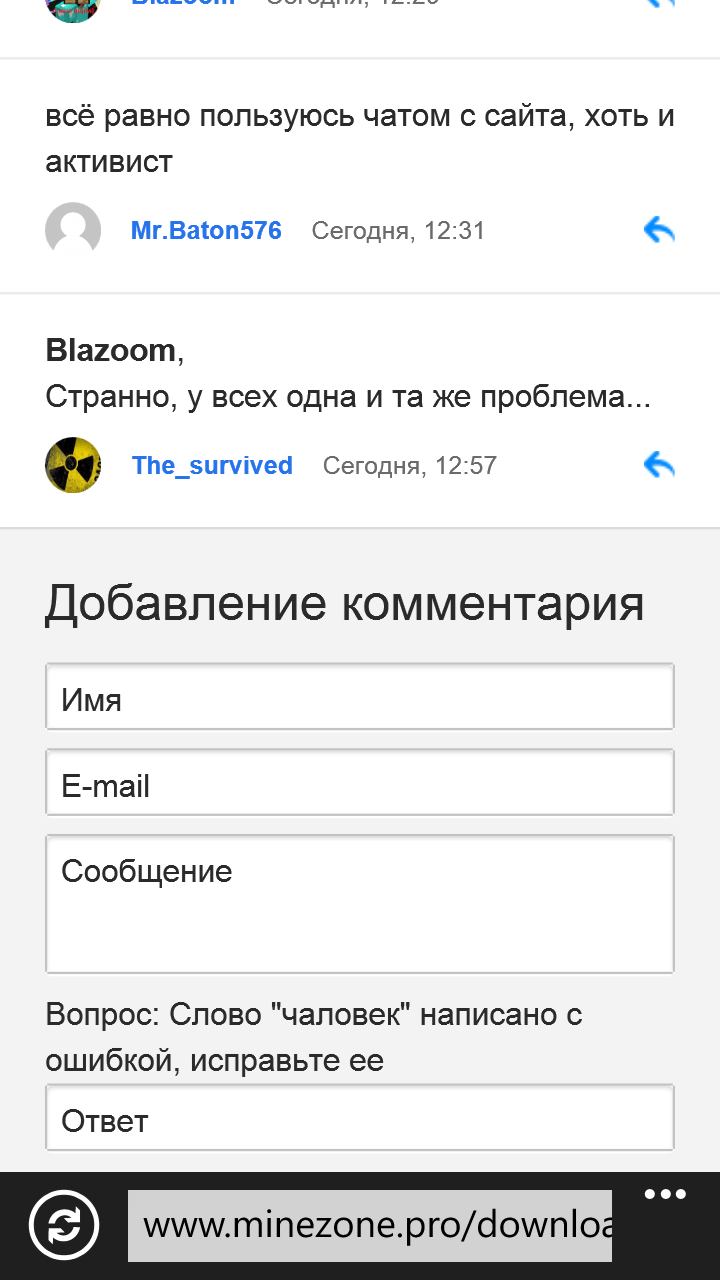Open the browser three-dots menu

coord(665,1195)
